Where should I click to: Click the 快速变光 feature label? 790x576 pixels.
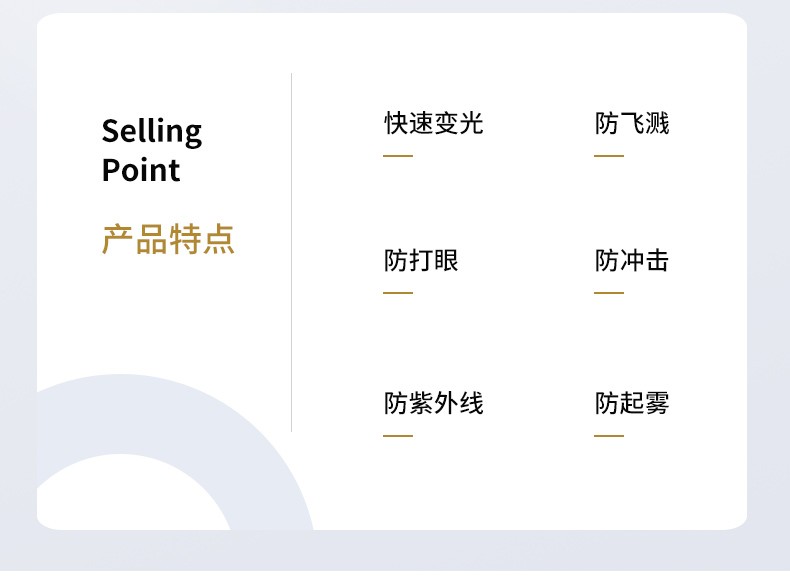433,123
